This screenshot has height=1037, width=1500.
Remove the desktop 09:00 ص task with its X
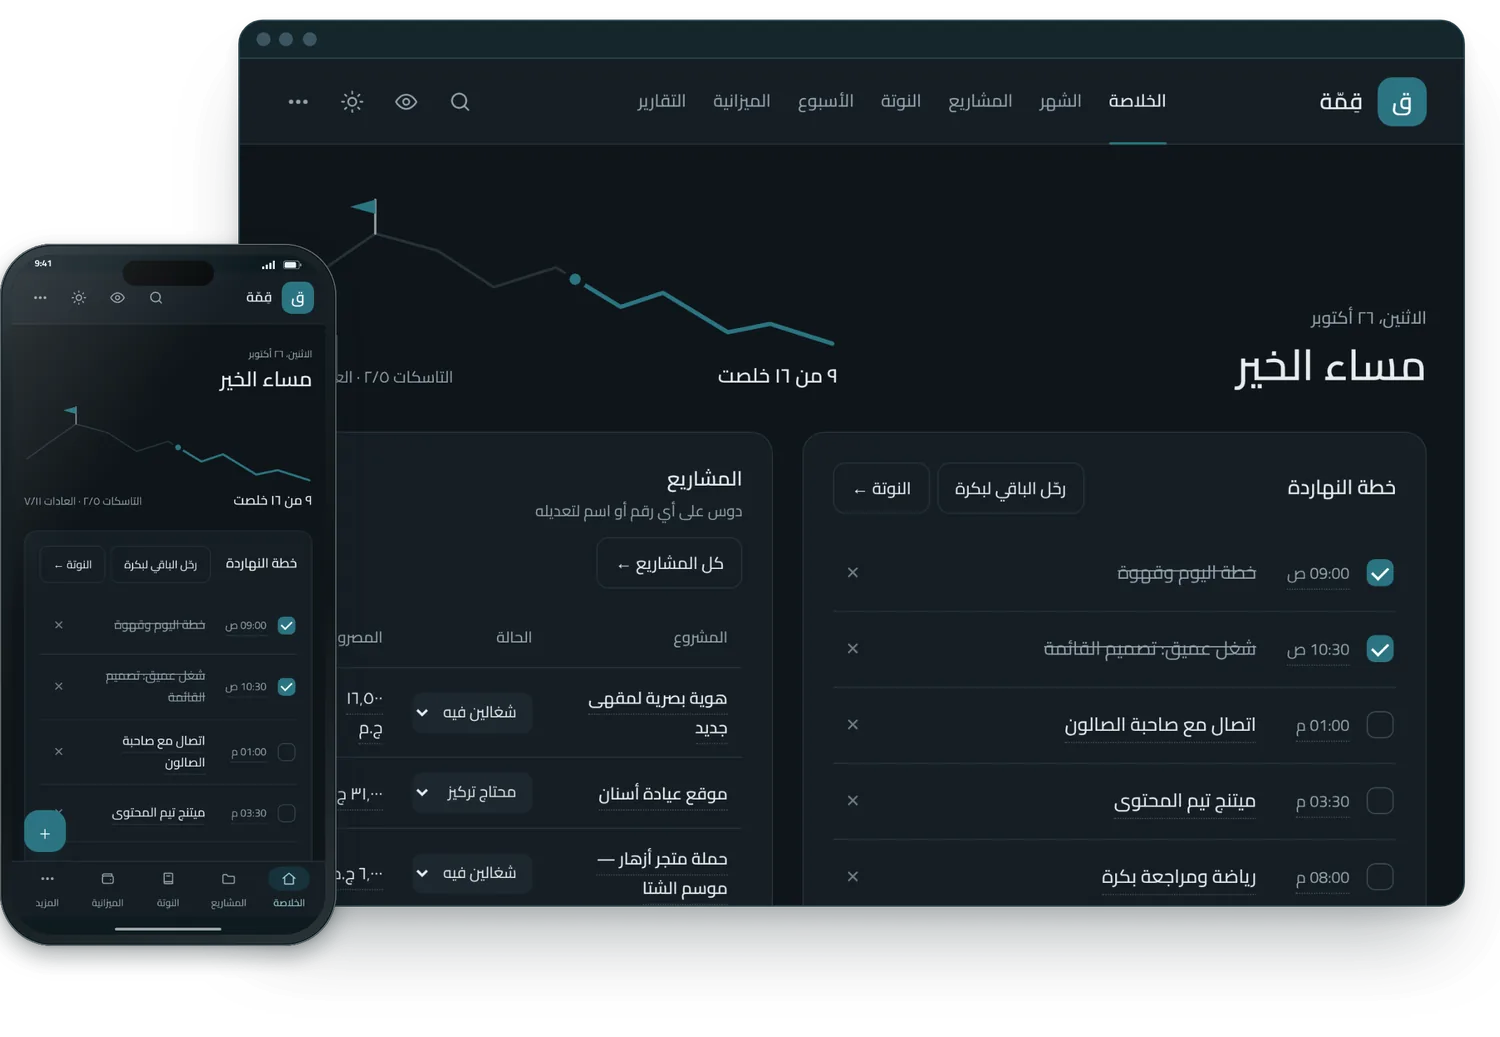tap(853, 573)
